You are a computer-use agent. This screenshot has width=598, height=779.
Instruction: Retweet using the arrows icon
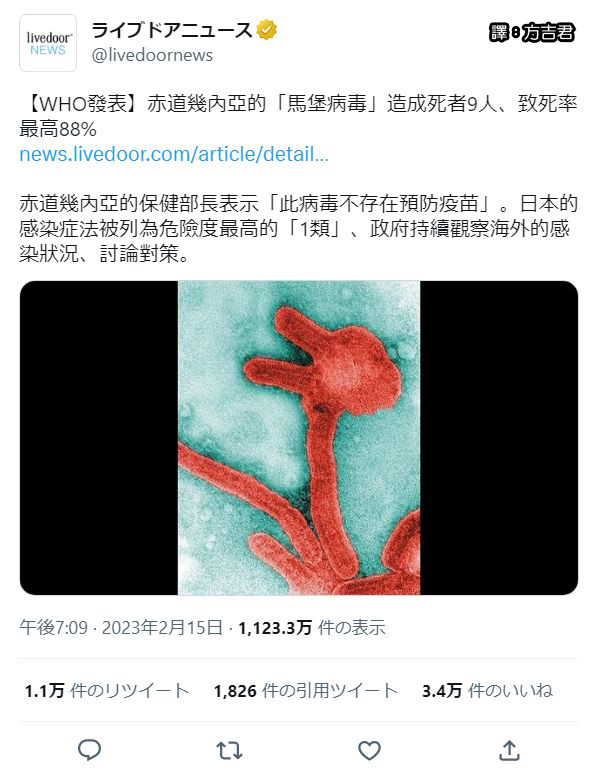pyautogui.click(x=229, y=750)
